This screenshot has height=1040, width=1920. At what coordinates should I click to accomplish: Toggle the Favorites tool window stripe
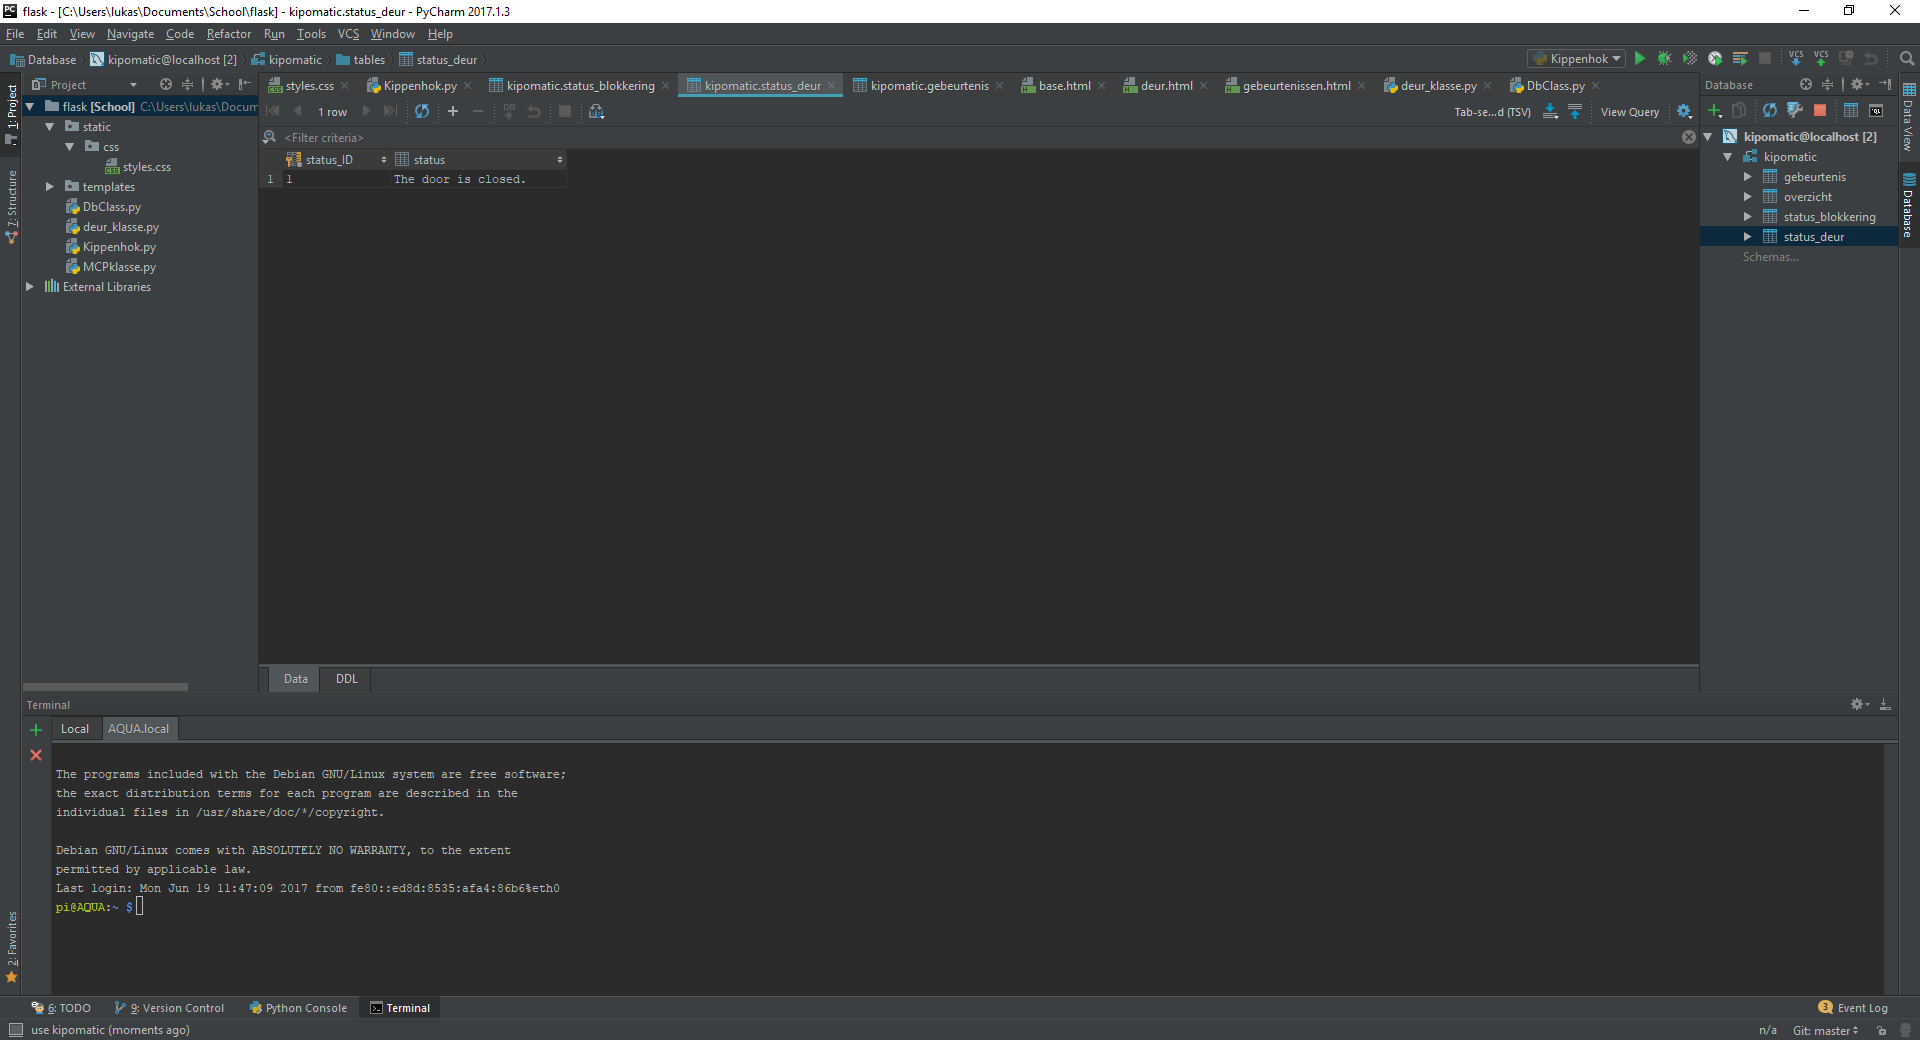pos(11,947)
